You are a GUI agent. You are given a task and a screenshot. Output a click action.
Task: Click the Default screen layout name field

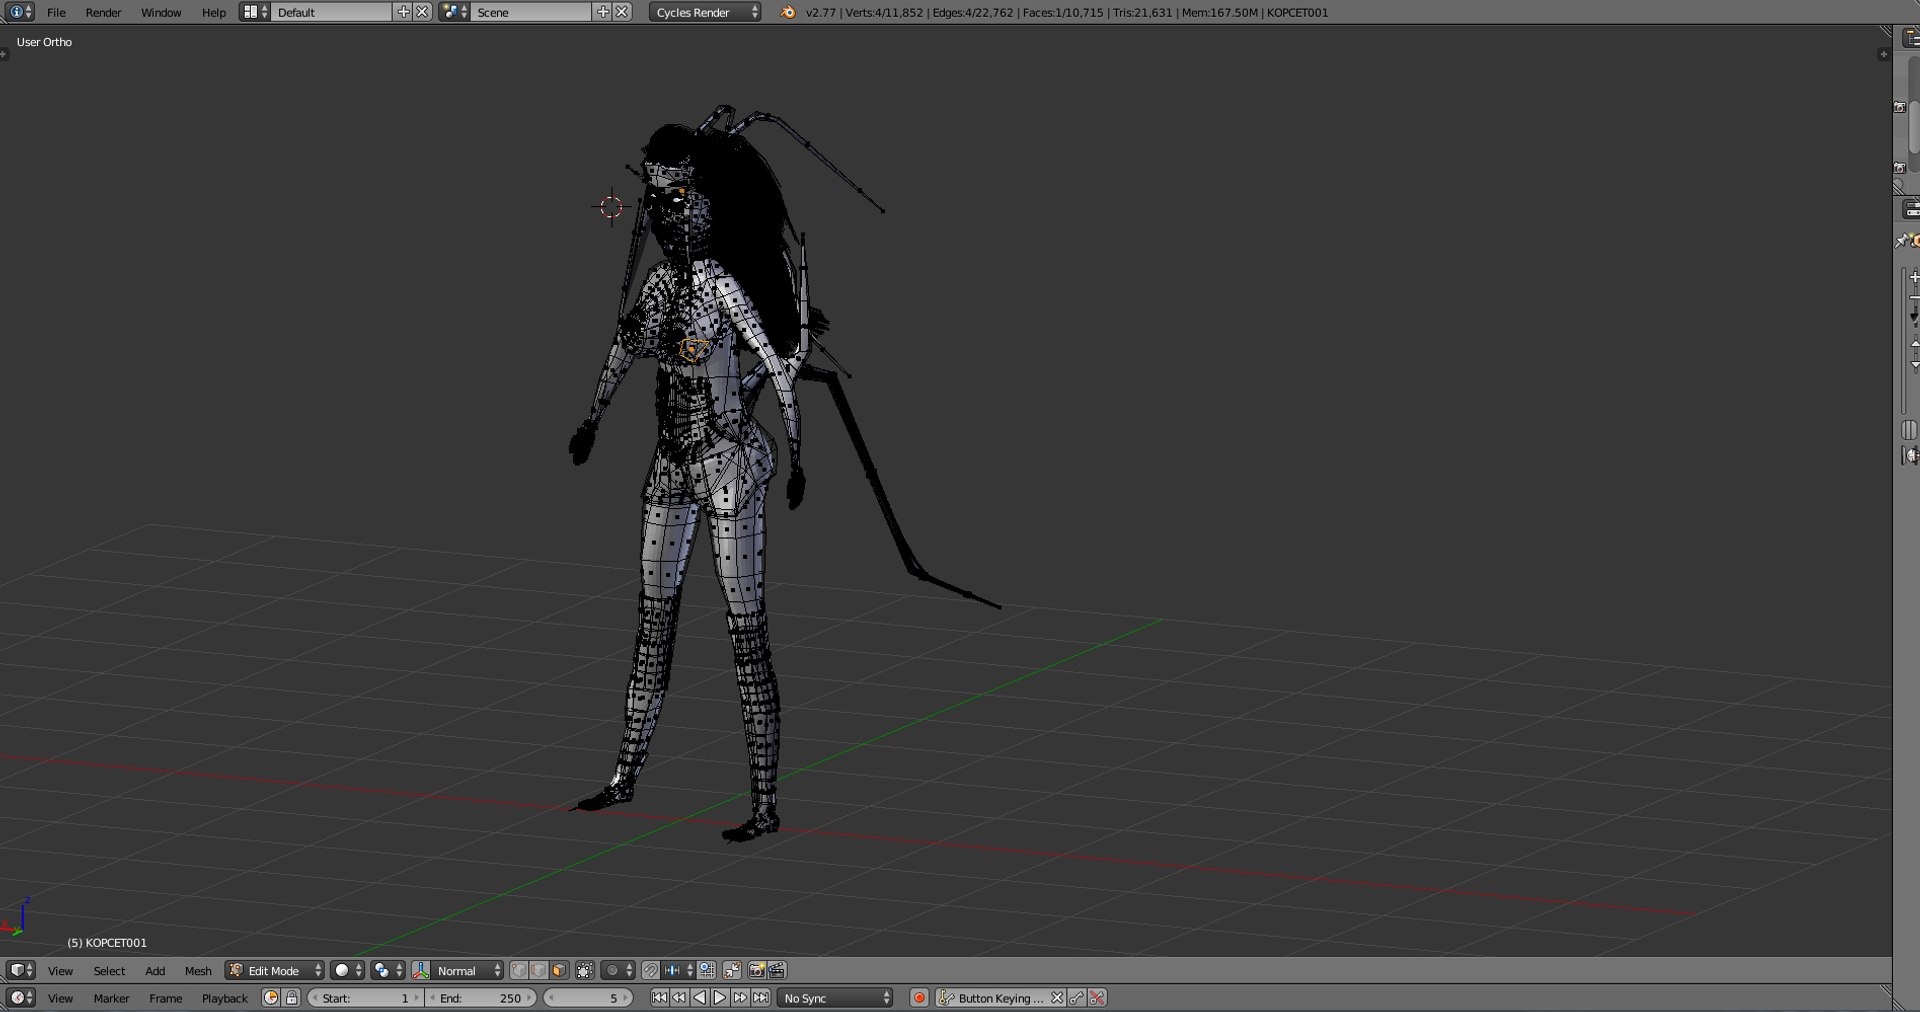click(331, 12)
